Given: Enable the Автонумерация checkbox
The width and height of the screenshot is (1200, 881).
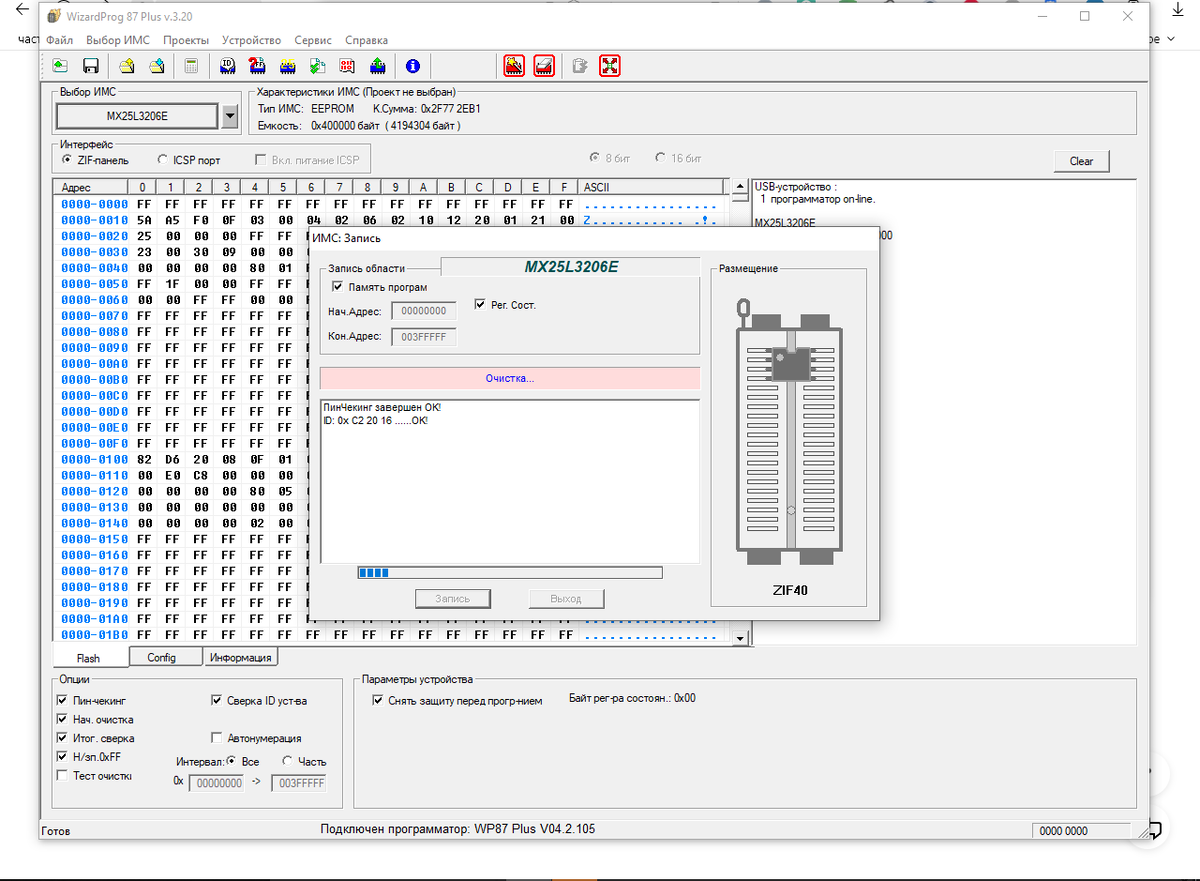Looking at the screenshot, I should click(218, 738).
